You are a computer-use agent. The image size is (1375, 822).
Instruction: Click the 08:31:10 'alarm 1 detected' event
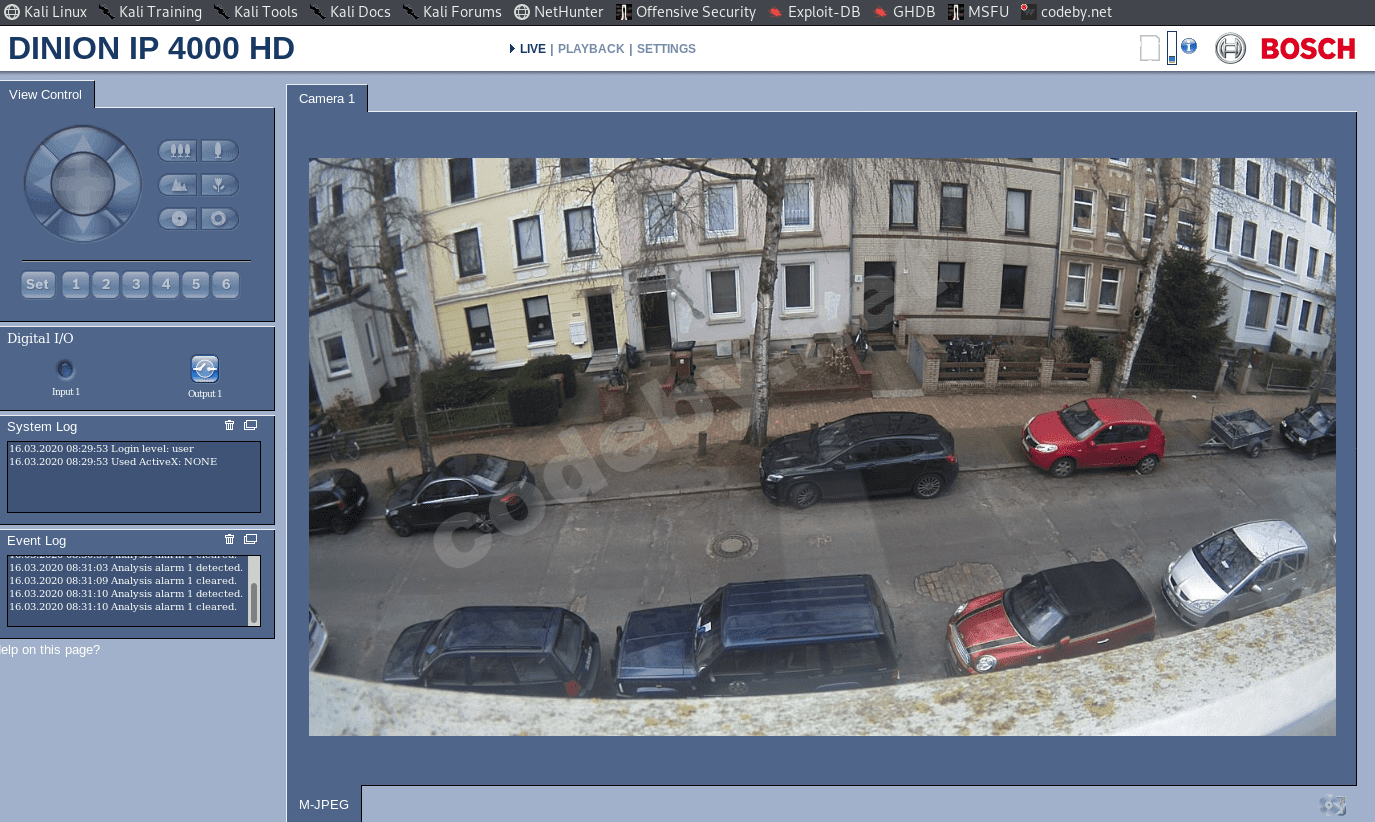[126, 594]
